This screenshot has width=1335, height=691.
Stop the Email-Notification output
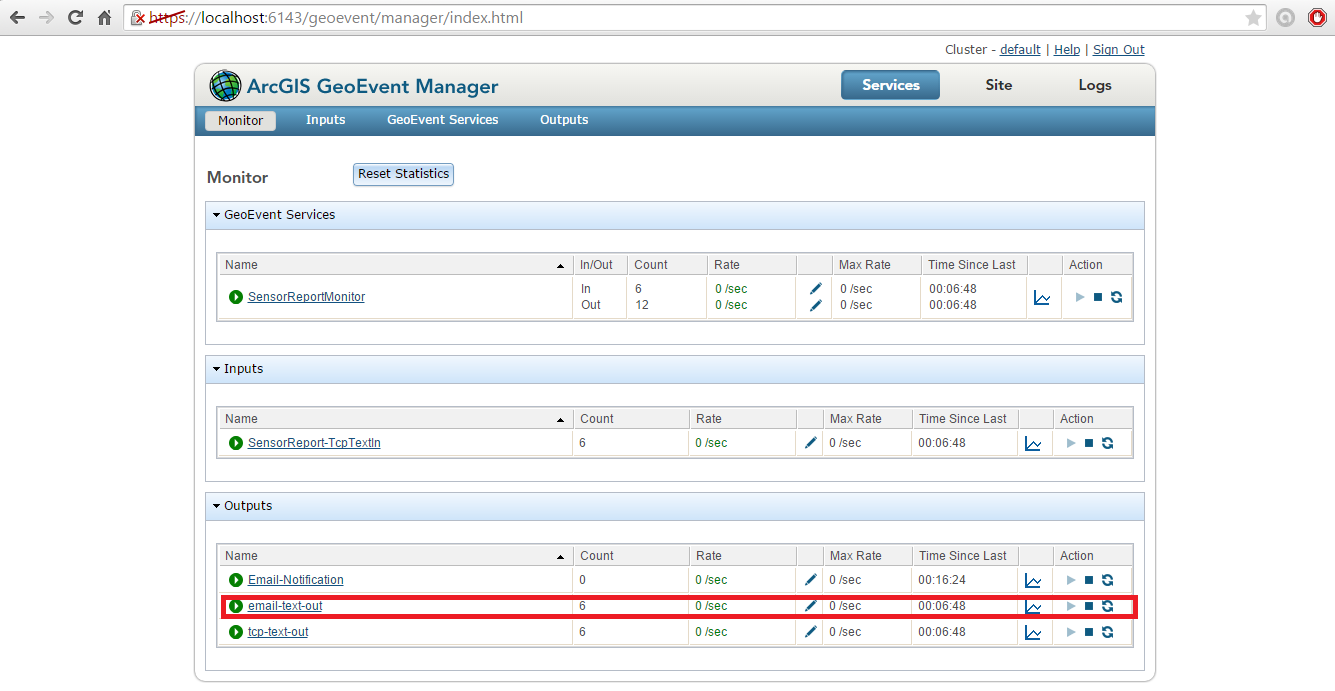[1089, 580]
